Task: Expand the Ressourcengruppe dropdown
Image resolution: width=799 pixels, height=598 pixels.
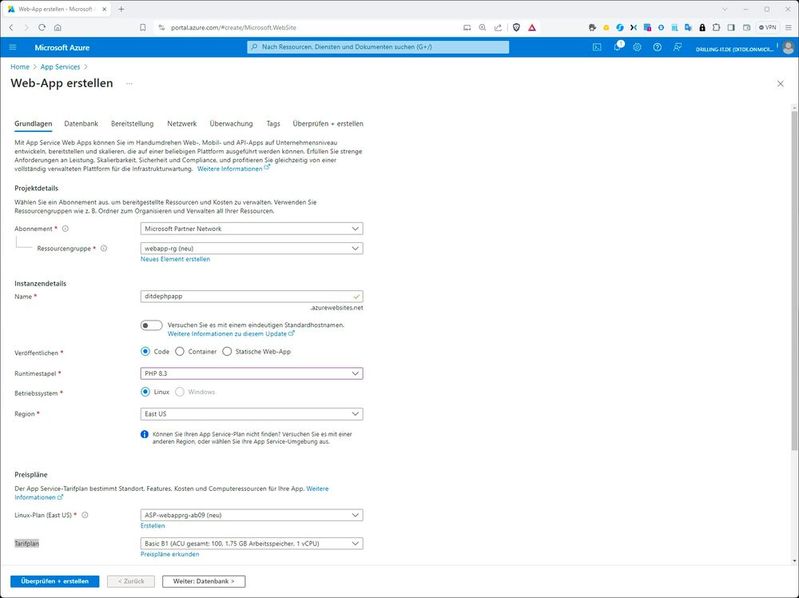Action: point(252,248)
